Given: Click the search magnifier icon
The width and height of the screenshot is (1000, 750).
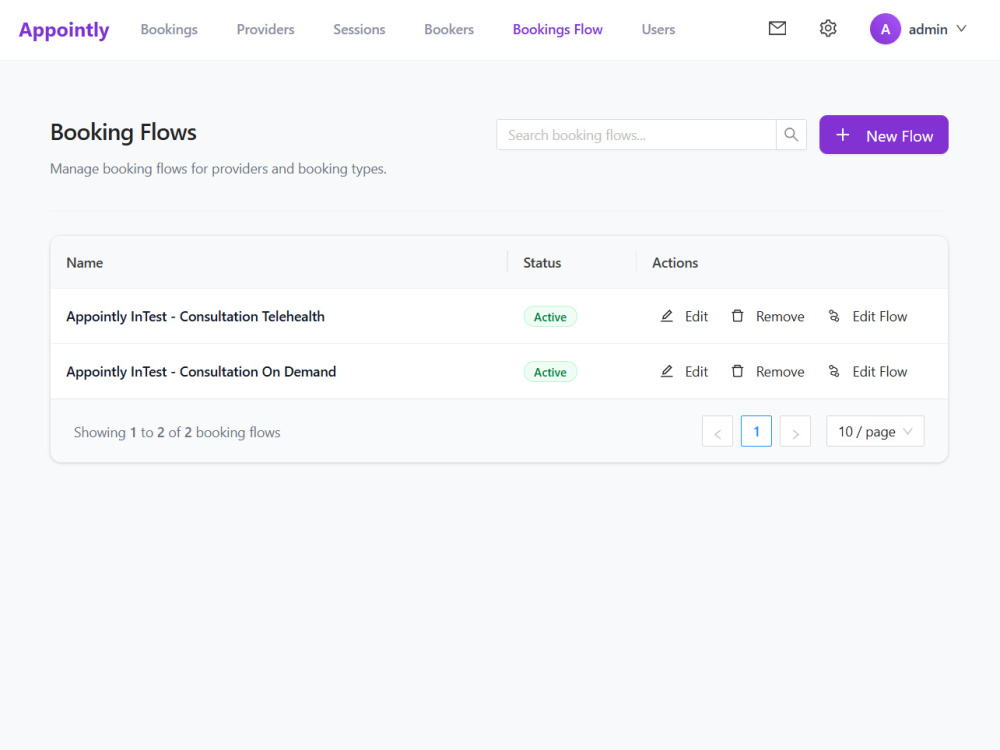Looking at the screenshot, I should (x=791, y=135).
